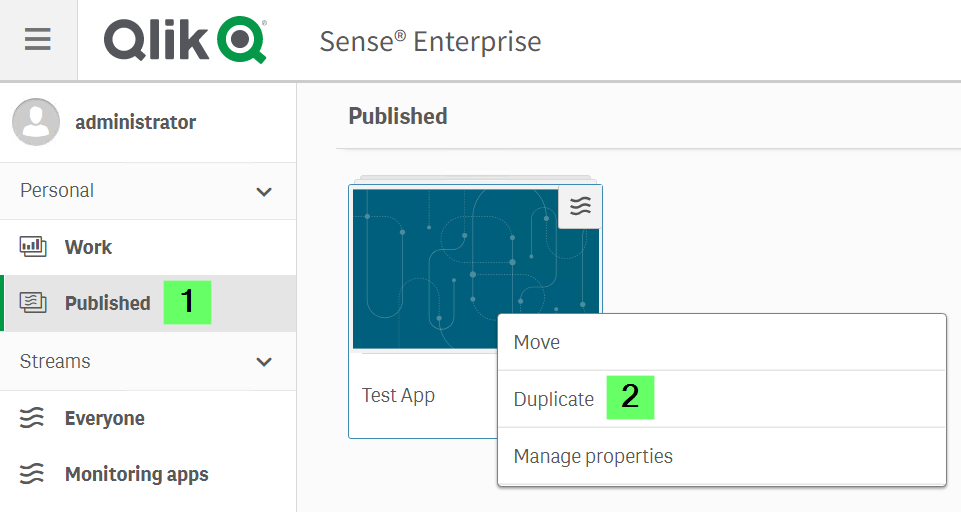The width and height of the screenshot is (961, 512).
Task: Click the Work chart icon
Action: click(33, 246)
